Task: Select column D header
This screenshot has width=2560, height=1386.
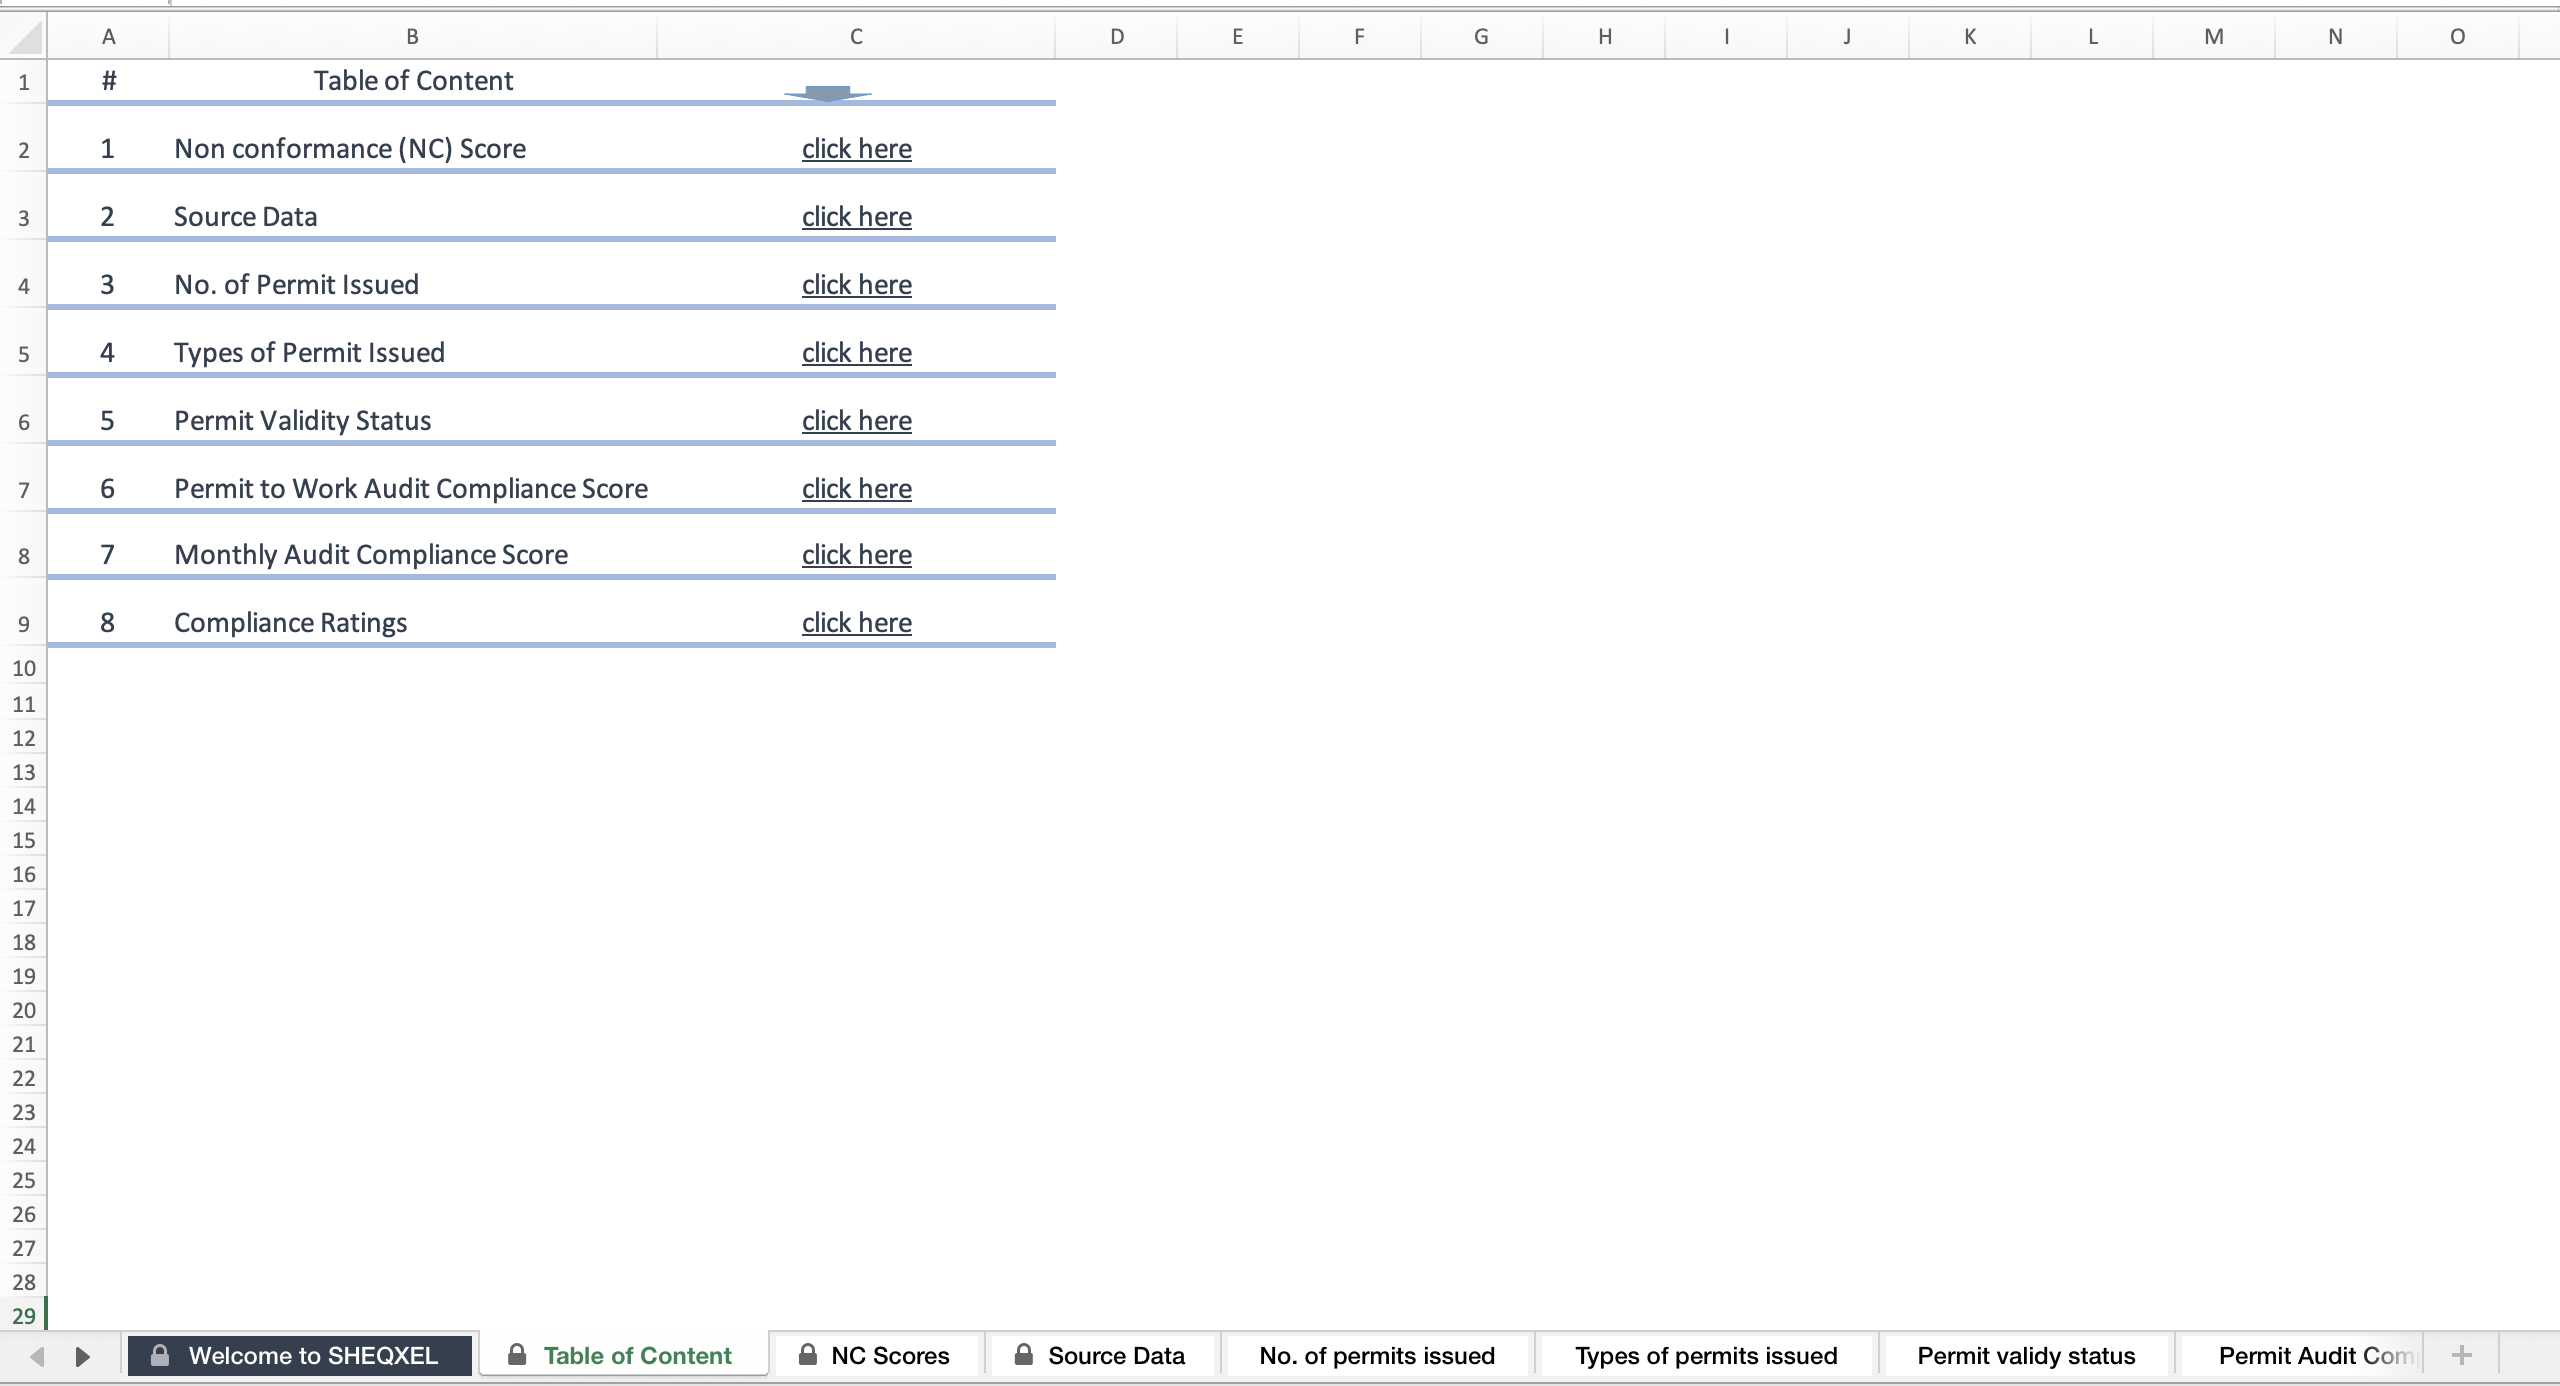Action: coord(1117,37)
